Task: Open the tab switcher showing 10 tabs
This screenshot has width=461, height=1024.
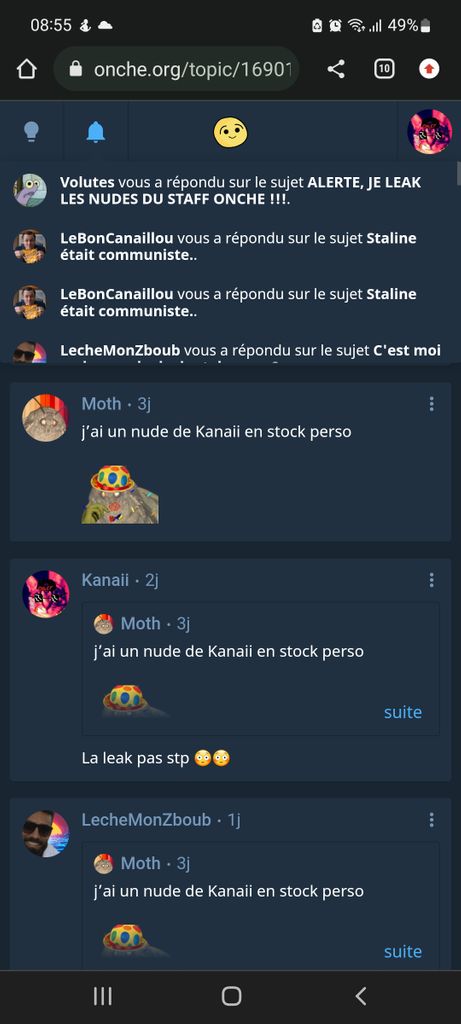Action: [x=384, y=69]
